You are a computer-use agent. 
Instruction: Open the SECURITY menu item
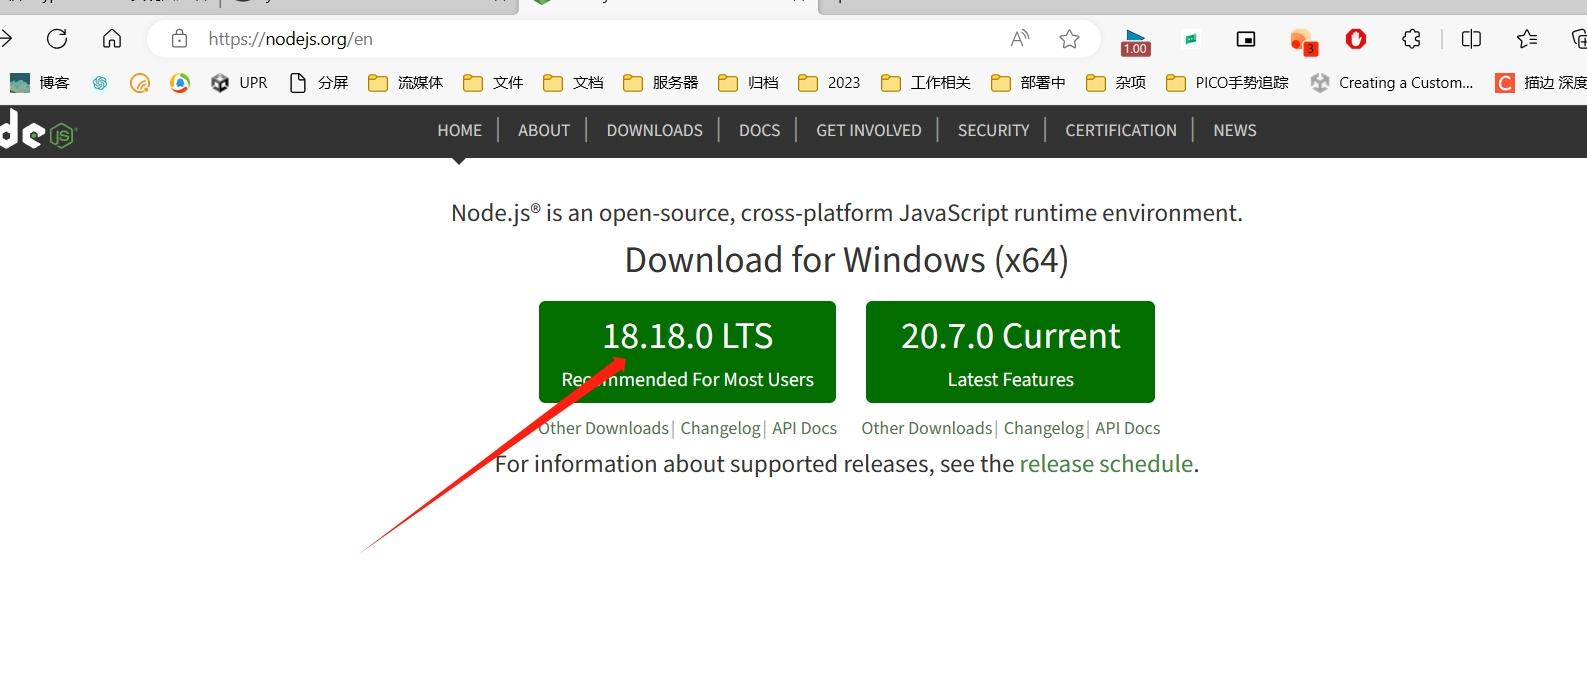click(x=993, y=130)
